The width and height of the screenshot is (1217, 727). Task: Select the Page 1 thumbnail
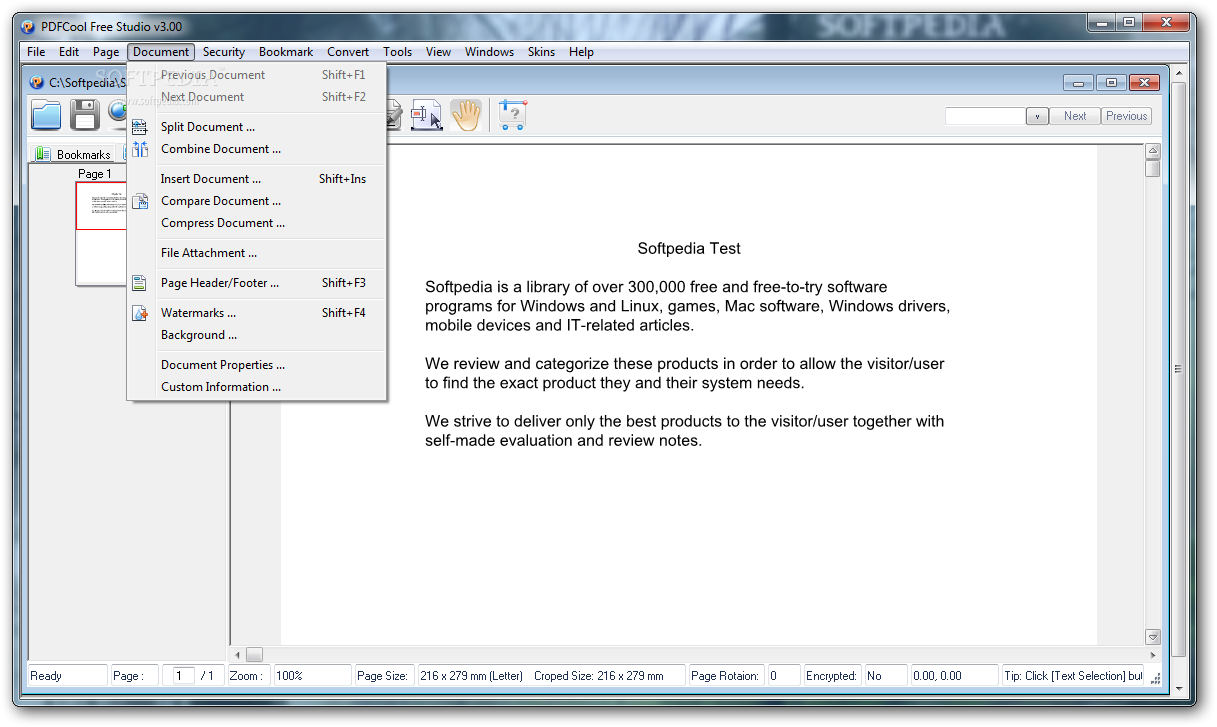coord(101,233)
